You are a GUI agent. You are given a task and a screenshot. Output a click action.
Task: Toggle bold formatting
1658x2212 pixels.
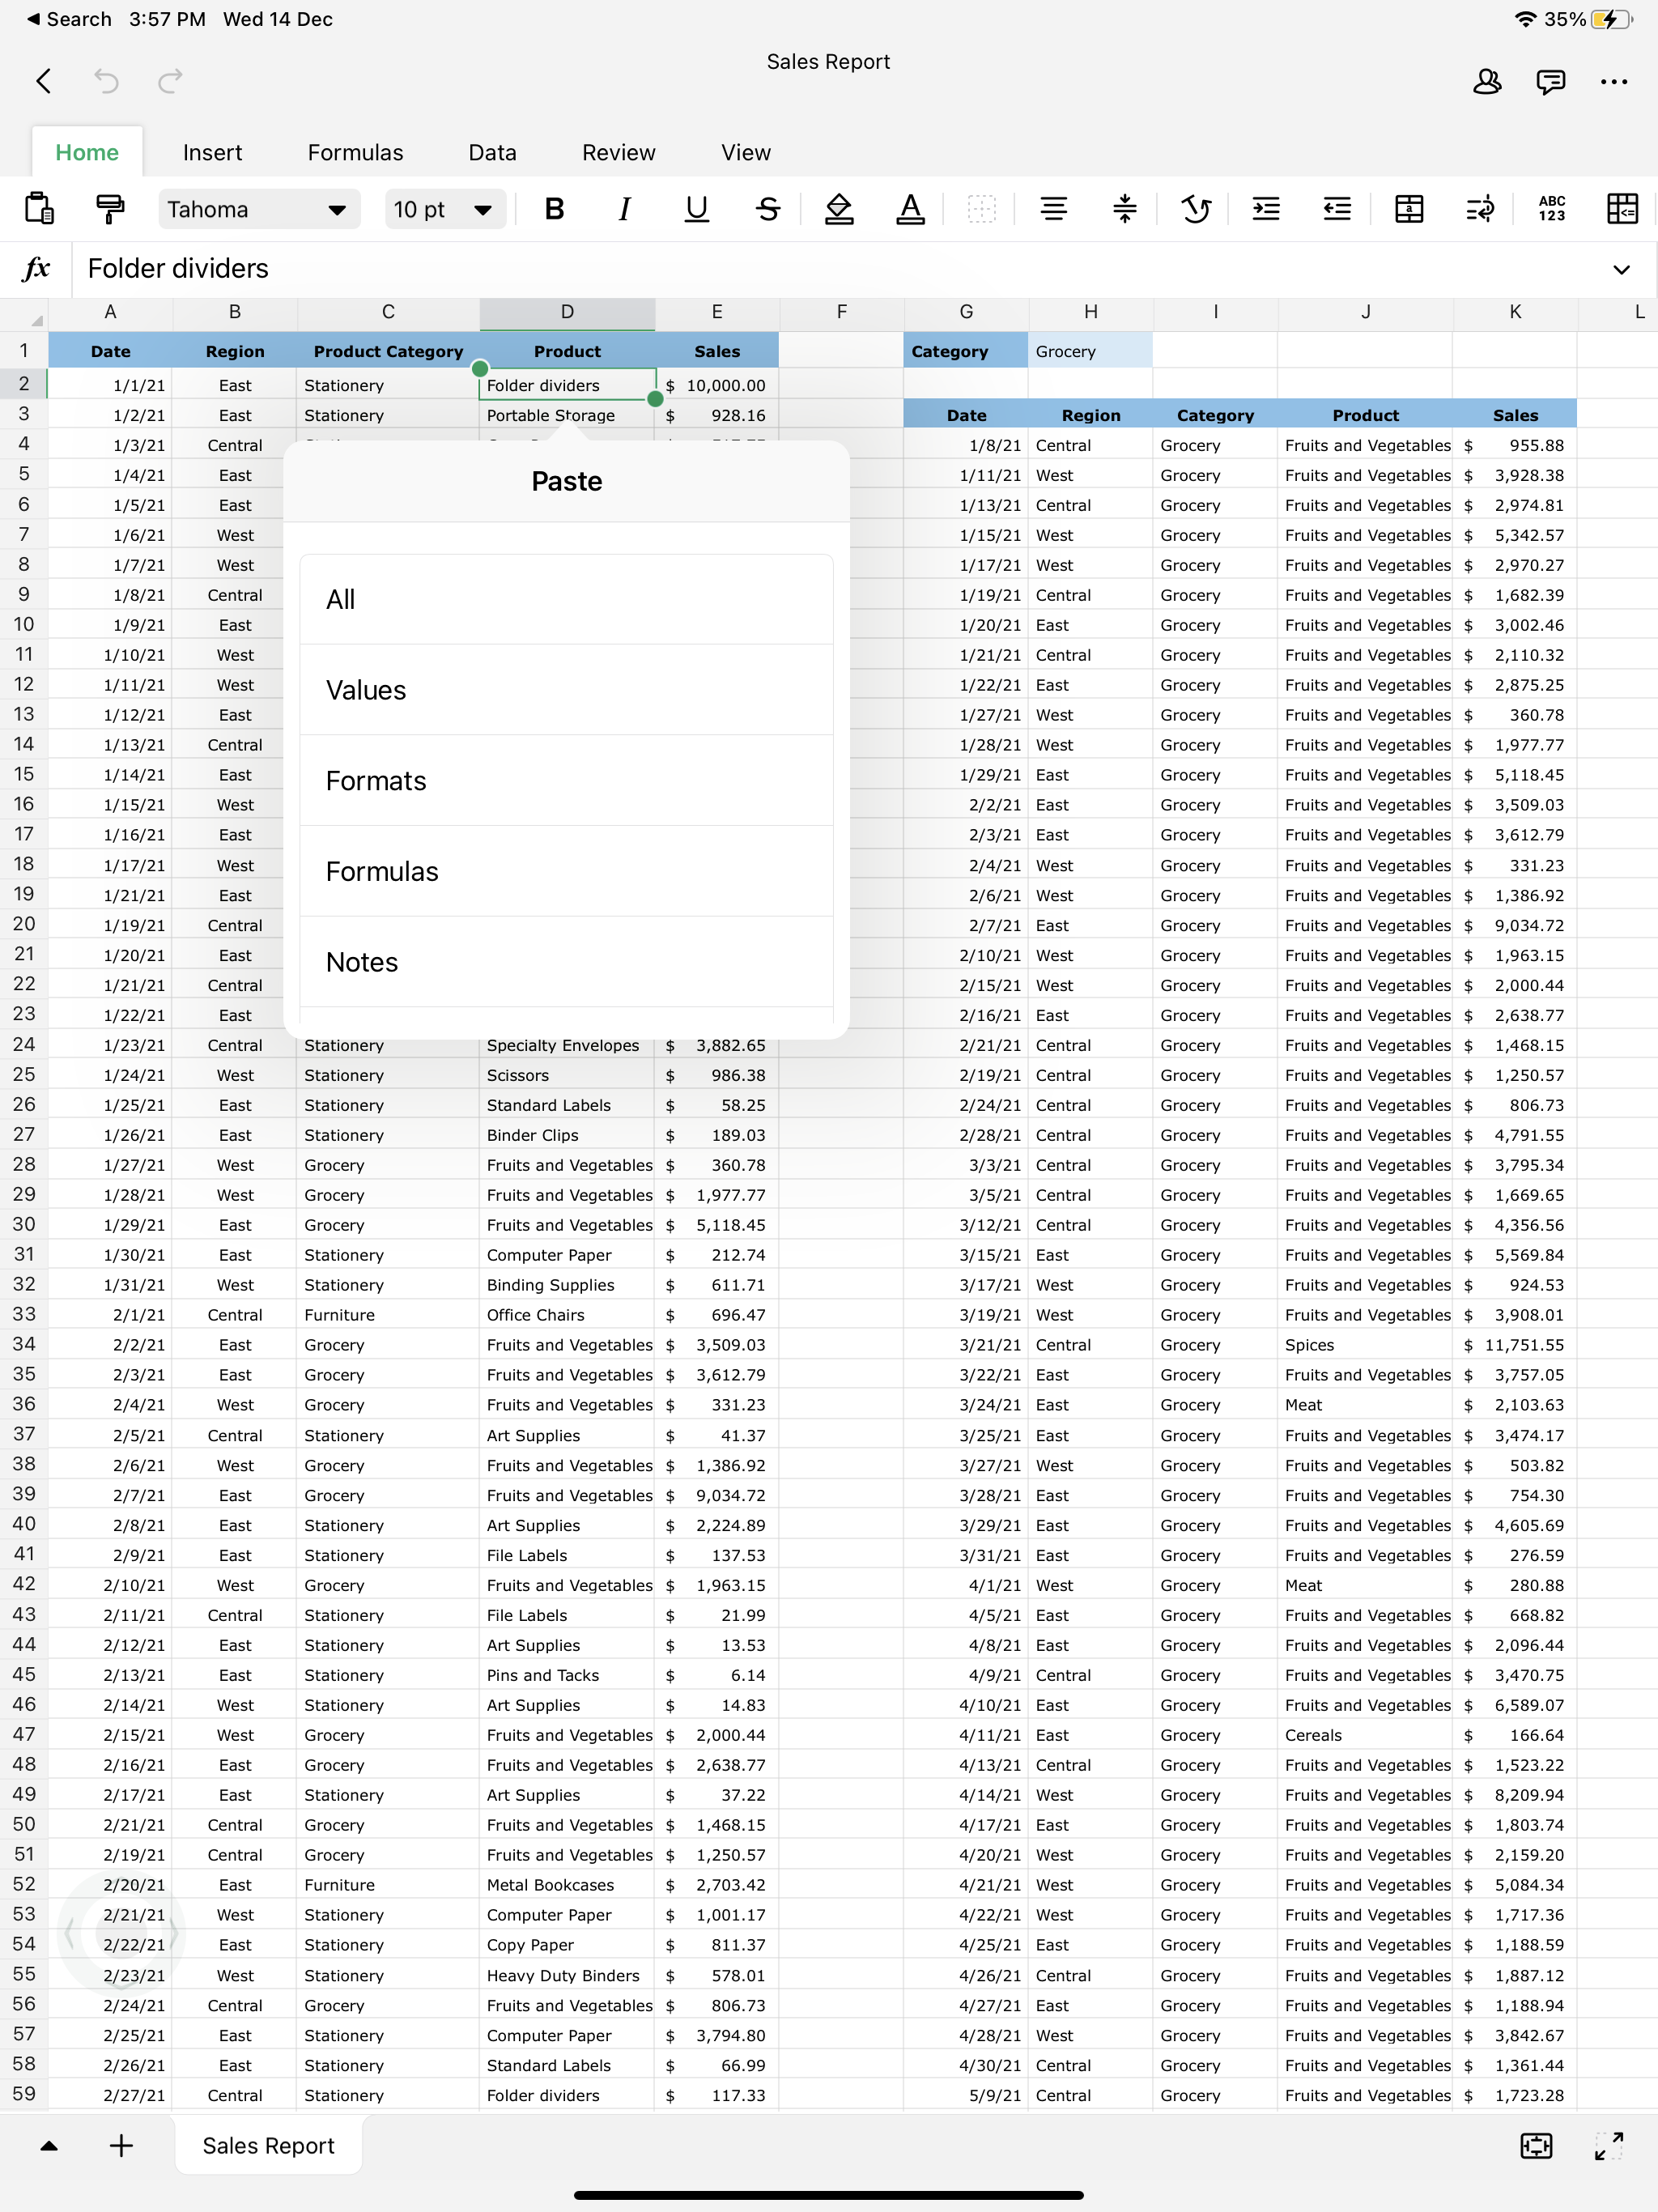click(x=554, y=209)
